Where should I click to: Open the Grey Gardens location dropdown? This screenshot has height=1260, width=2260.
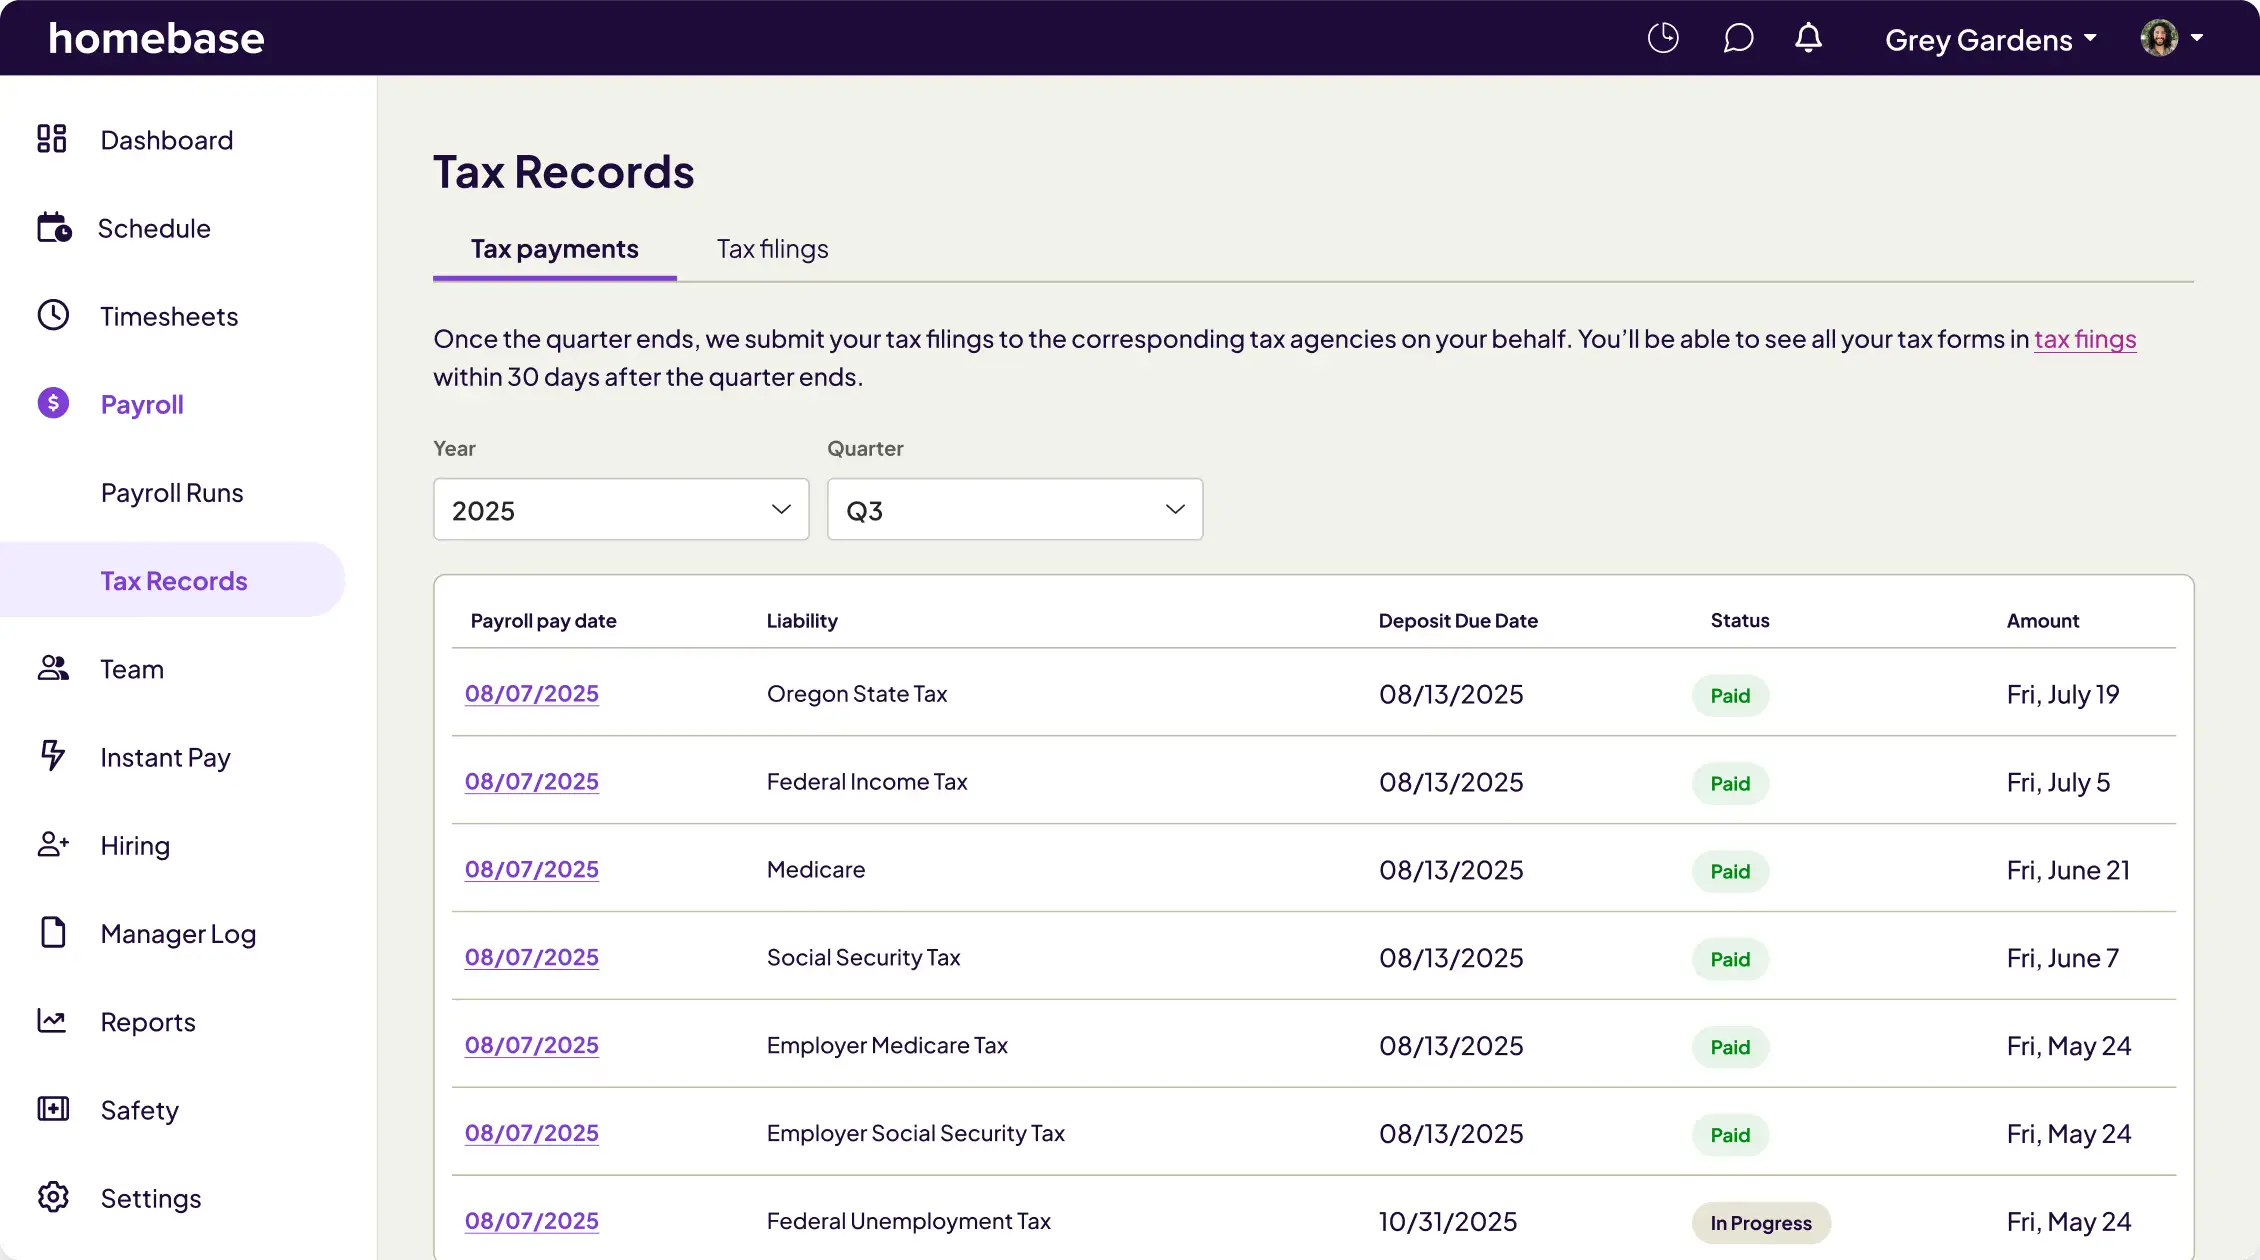pyautogui.click(x=1990, y=40)
